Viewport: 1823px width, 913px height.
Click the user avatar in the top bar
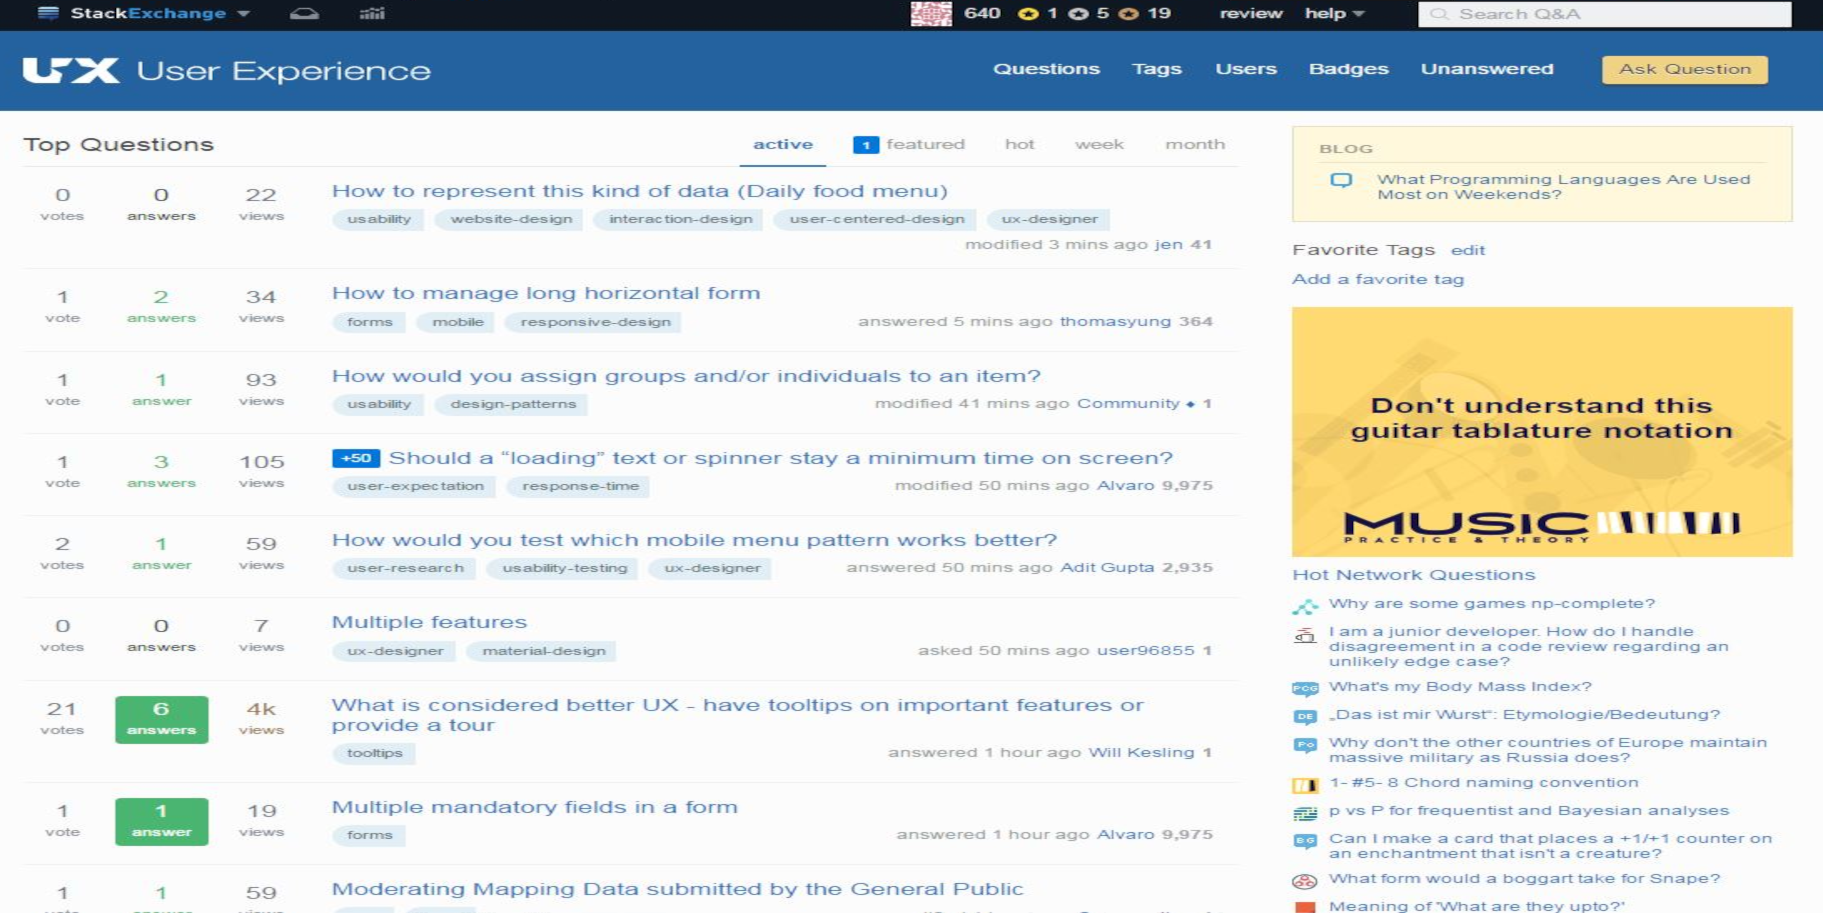(x=931, y=13)
